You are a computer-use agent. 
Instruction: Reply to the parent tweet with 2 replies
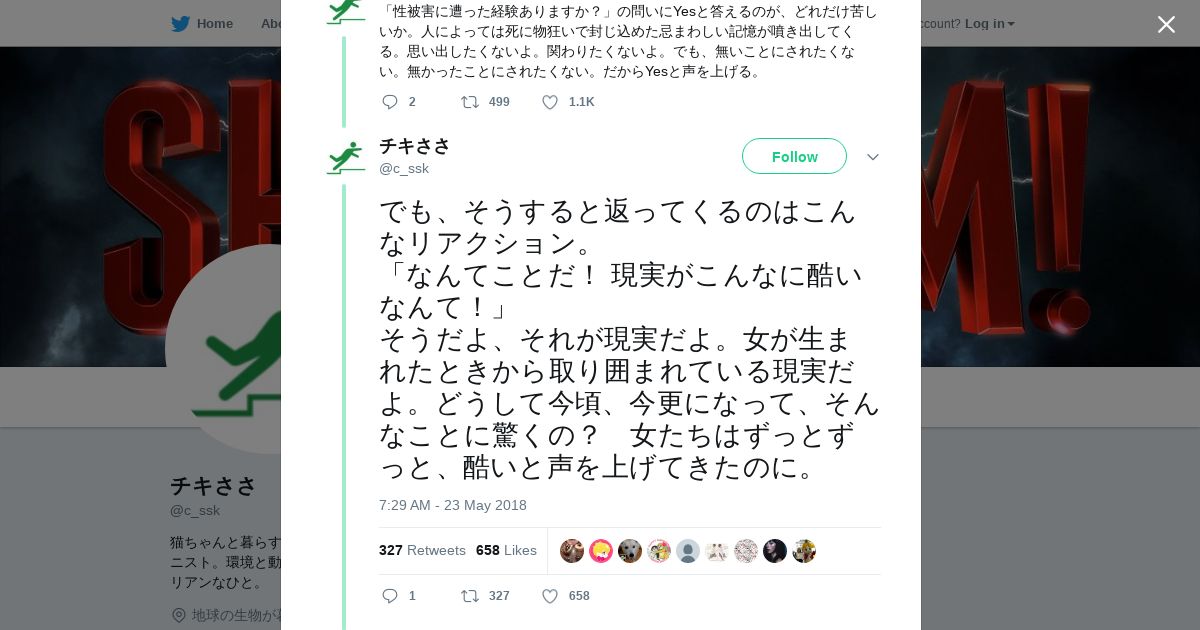pyautogui.click(x=390, y=102)
